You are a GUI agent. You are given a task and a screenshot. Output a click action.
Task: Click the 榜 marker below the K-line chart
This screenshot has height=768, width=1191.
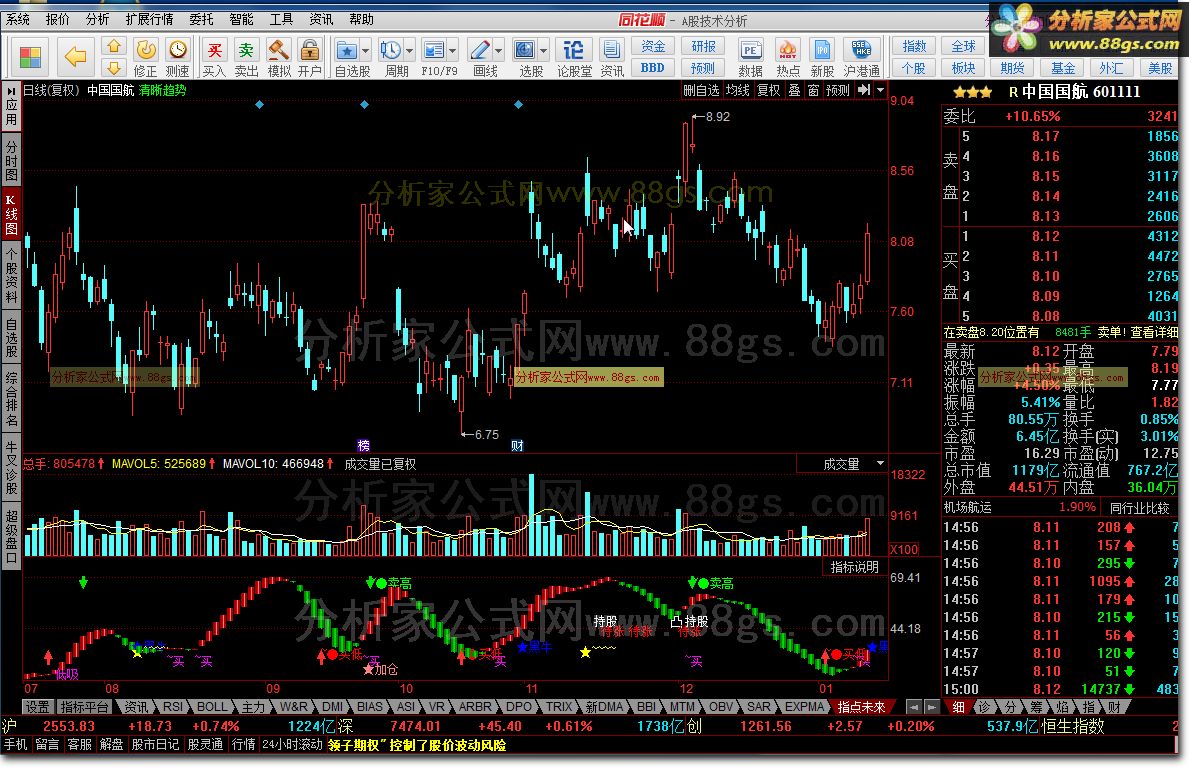(x=364, y=446)
